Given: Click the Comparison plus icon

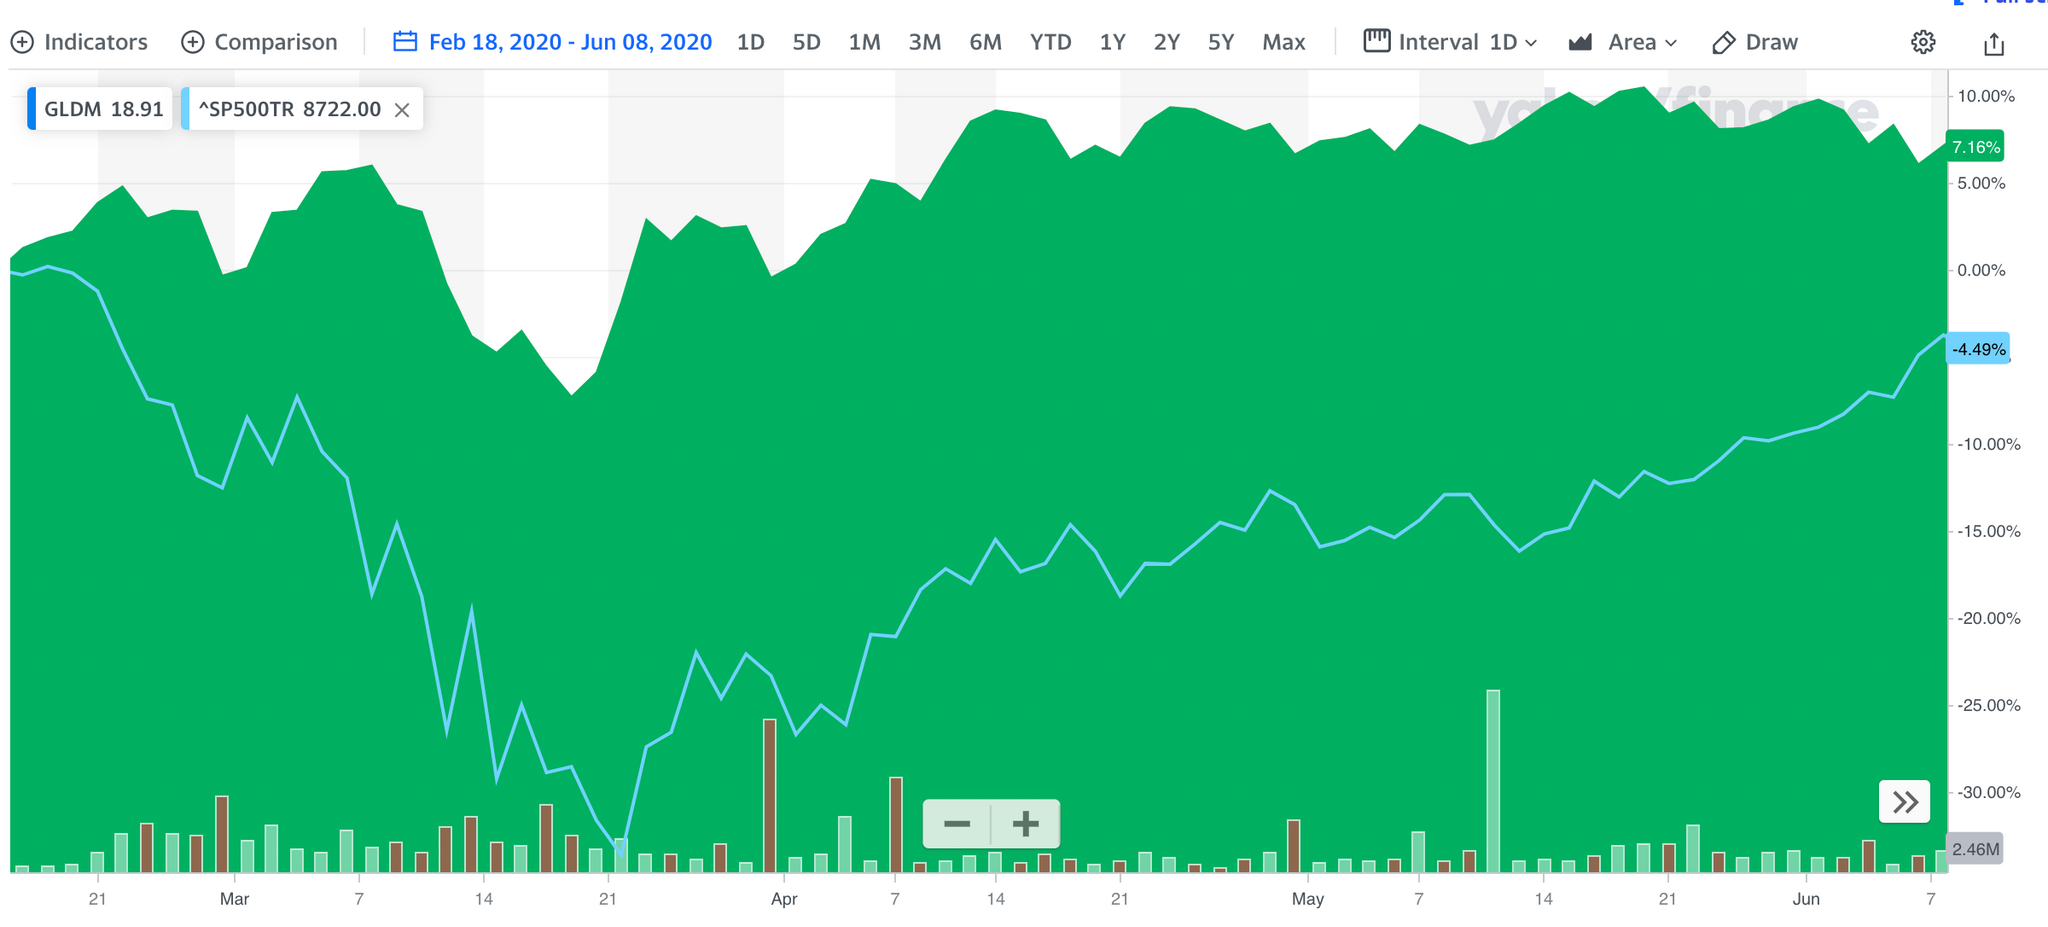Looking at the screenshot, I should [193, 42].
